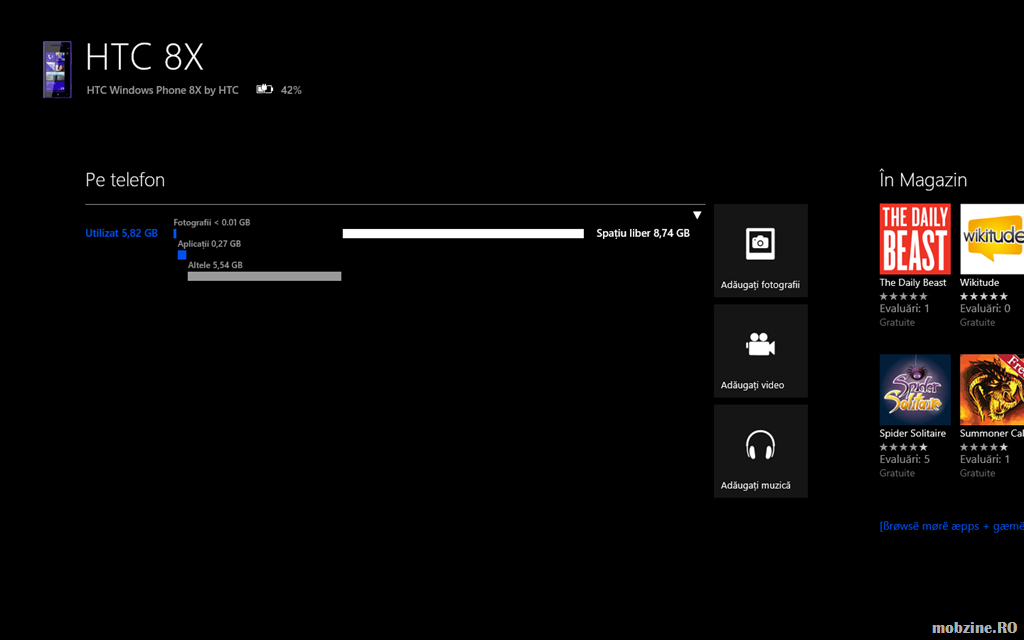The image size is (1024, 640).
Task: Click the camera icon for adding photos
Action: point(760,244)
